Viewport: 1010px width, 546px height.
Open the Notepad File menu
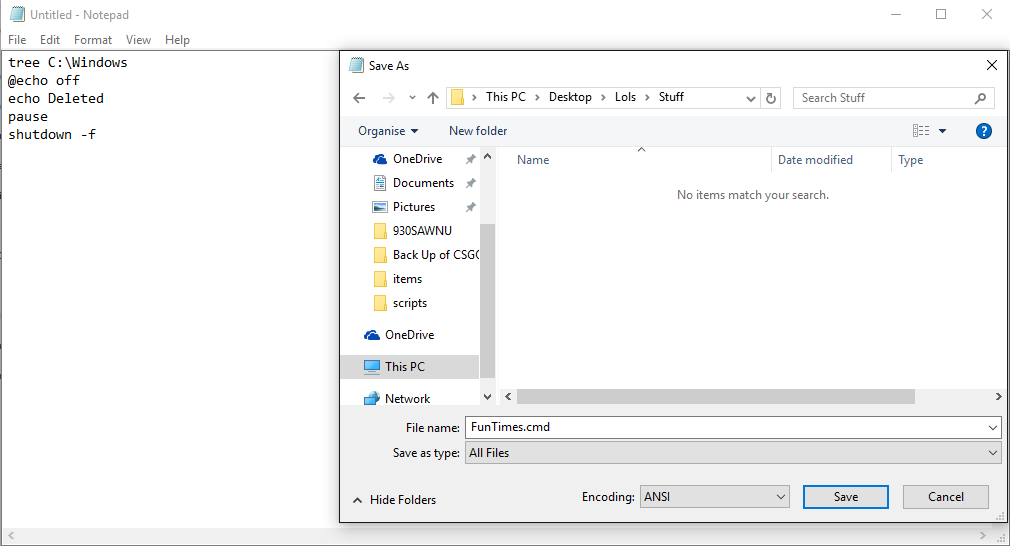point(17,40)
